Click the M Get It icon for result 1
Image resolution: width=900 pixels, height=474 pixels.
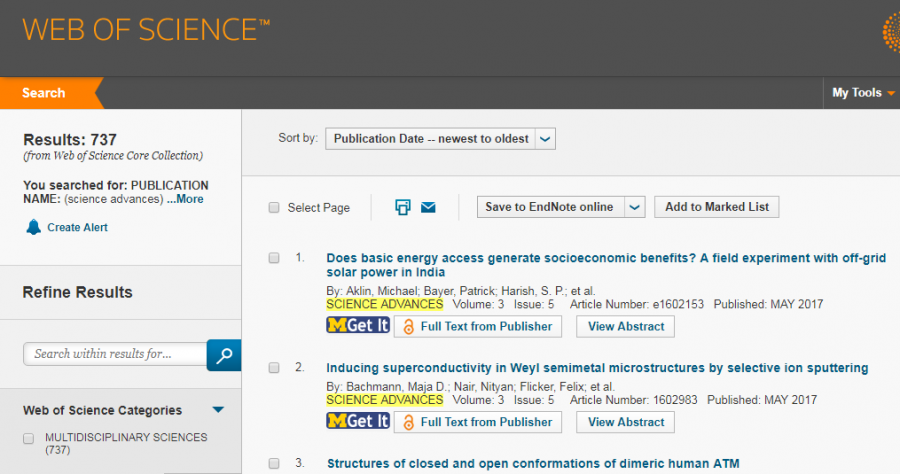(357, 326)
